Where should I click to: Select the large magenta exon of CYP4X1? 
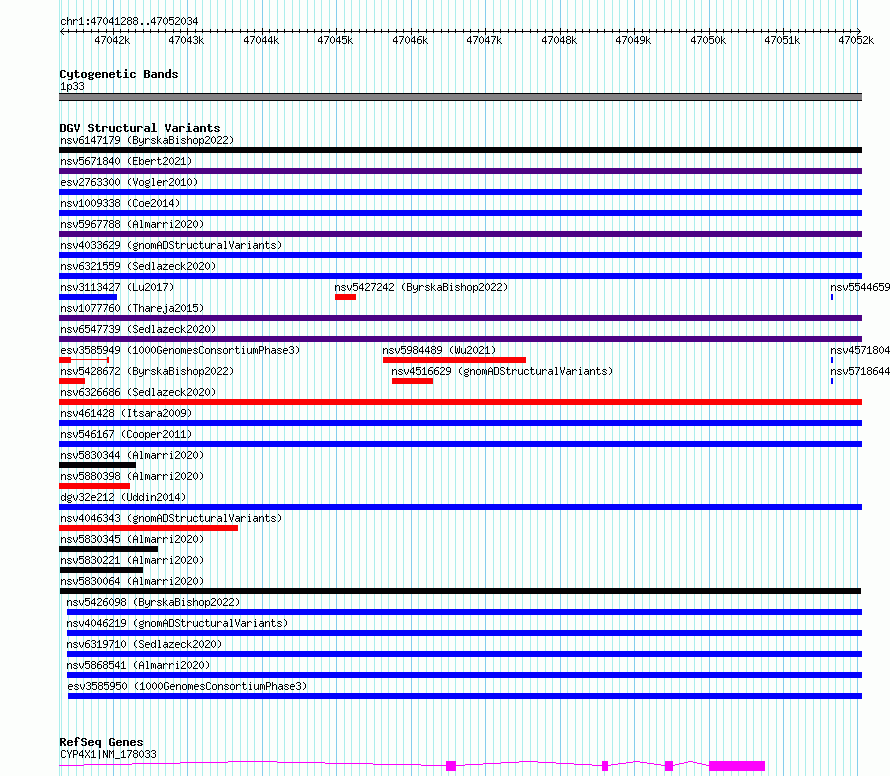pyautogui.click(x=737, y=766)
